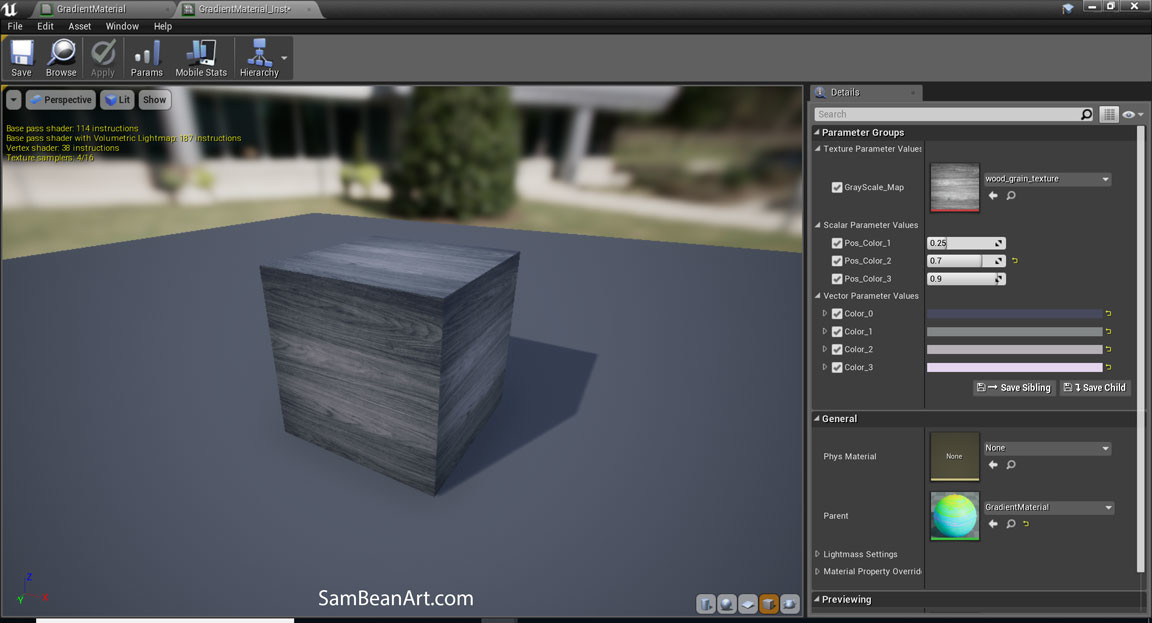
Task: Open the Edit menu
Action: (46, 26)
